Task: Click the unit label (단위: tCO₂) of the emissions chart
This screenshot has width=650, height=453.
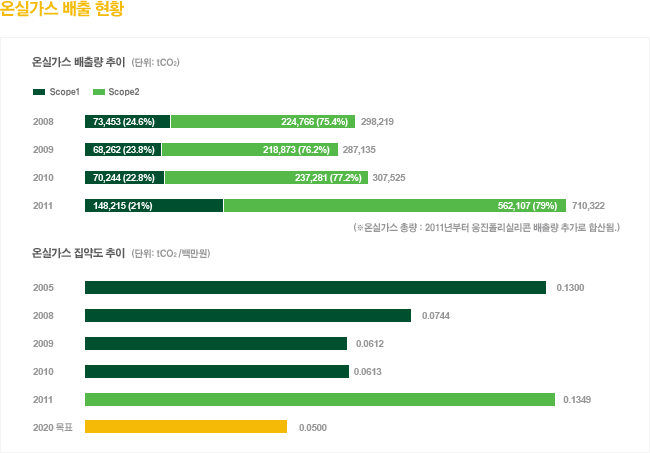Action: 155,63
